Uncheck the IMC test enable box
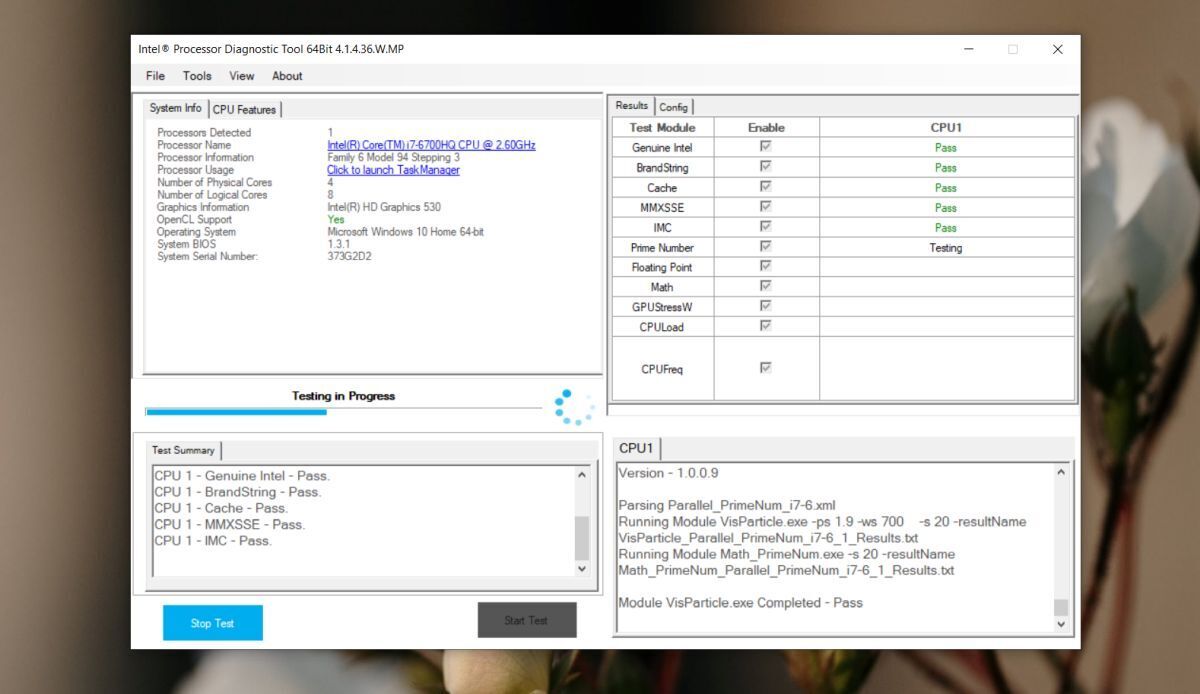This screenshot has width=1200, height=694. coord(765,226)
